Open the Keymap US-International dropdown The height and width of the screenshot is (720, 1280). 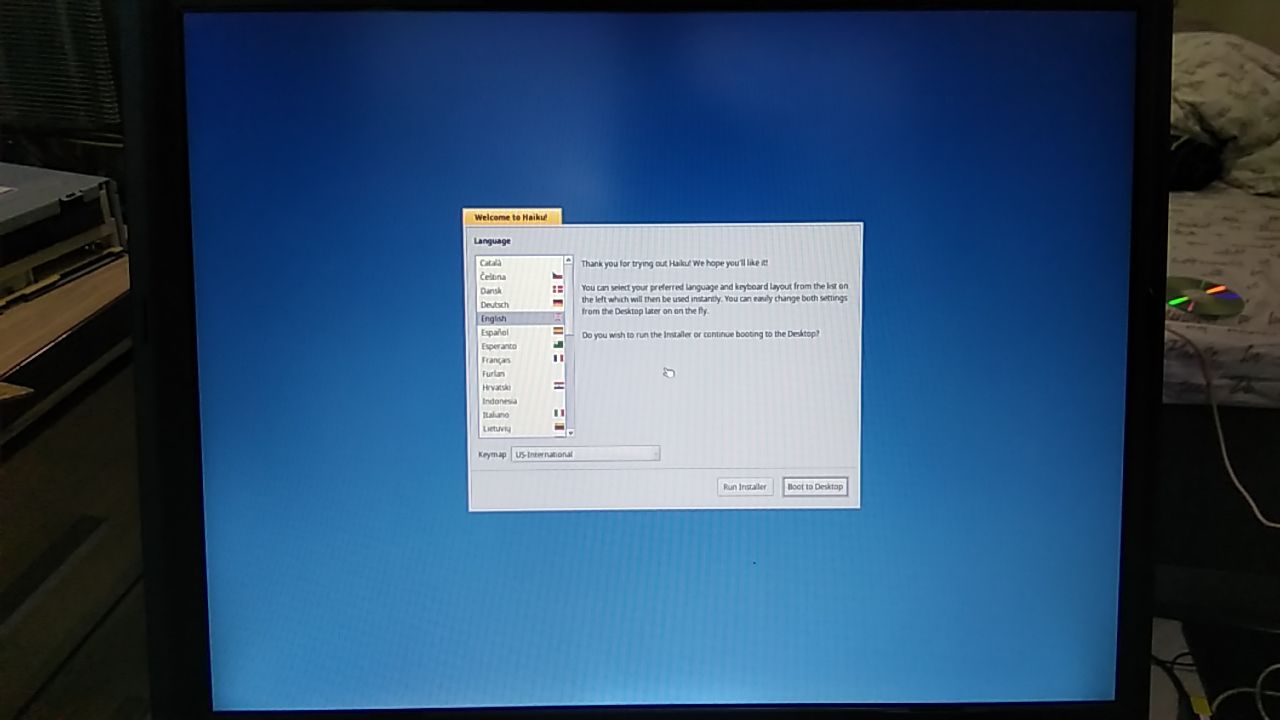tap(585, 454)
